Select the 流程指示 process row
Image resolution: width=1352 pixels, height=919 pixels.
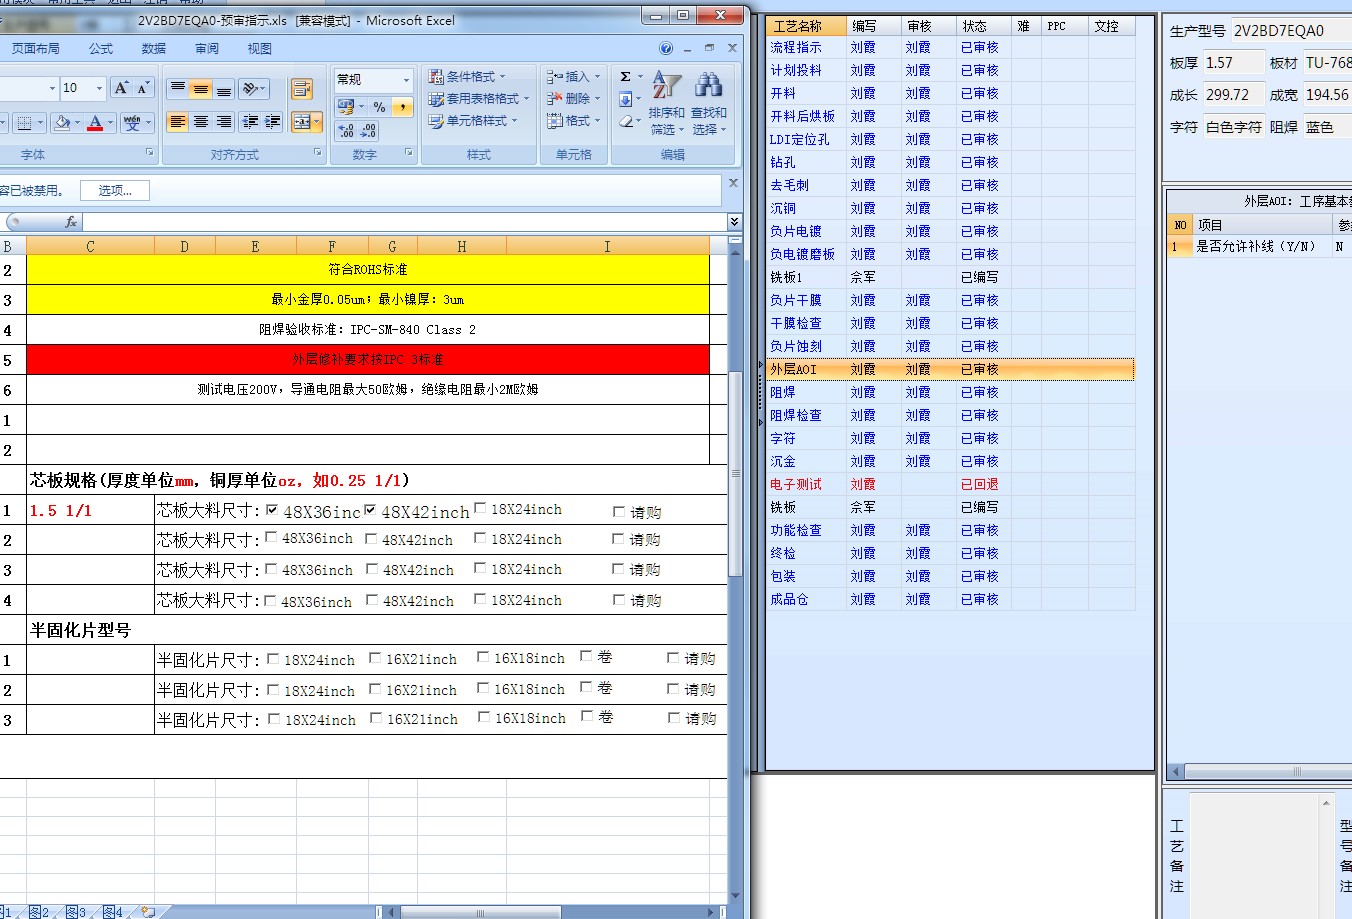(951, 47)
